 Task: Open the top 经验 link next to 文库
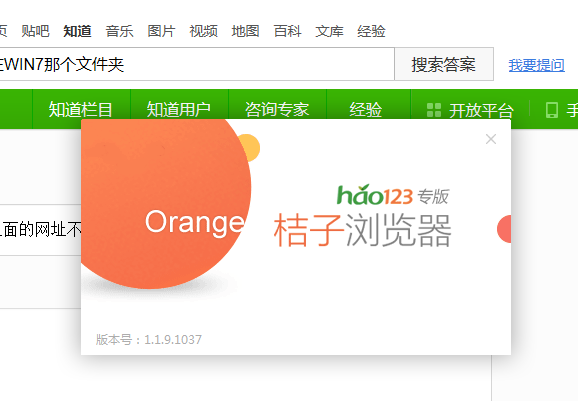click(x=371, y=31)
